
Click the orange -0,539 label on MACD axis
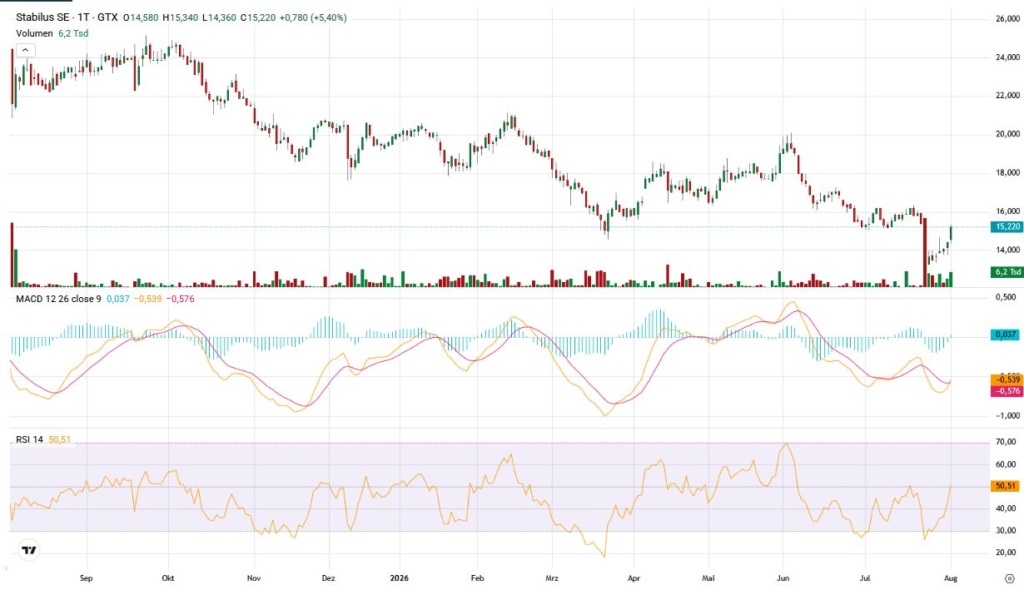(x=1006, y=380)
